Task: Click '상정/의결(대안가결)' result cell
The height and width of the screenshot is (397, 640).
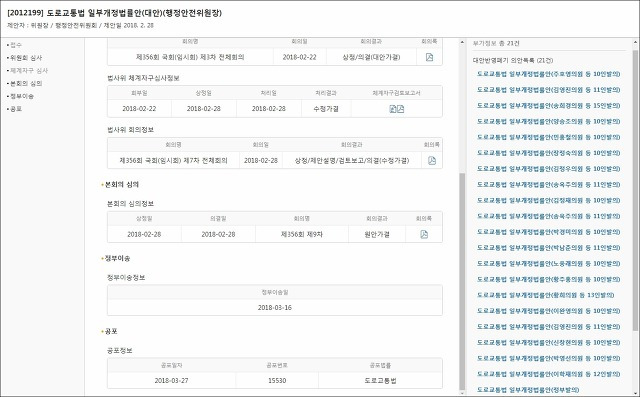Action: tap(371, 57)
